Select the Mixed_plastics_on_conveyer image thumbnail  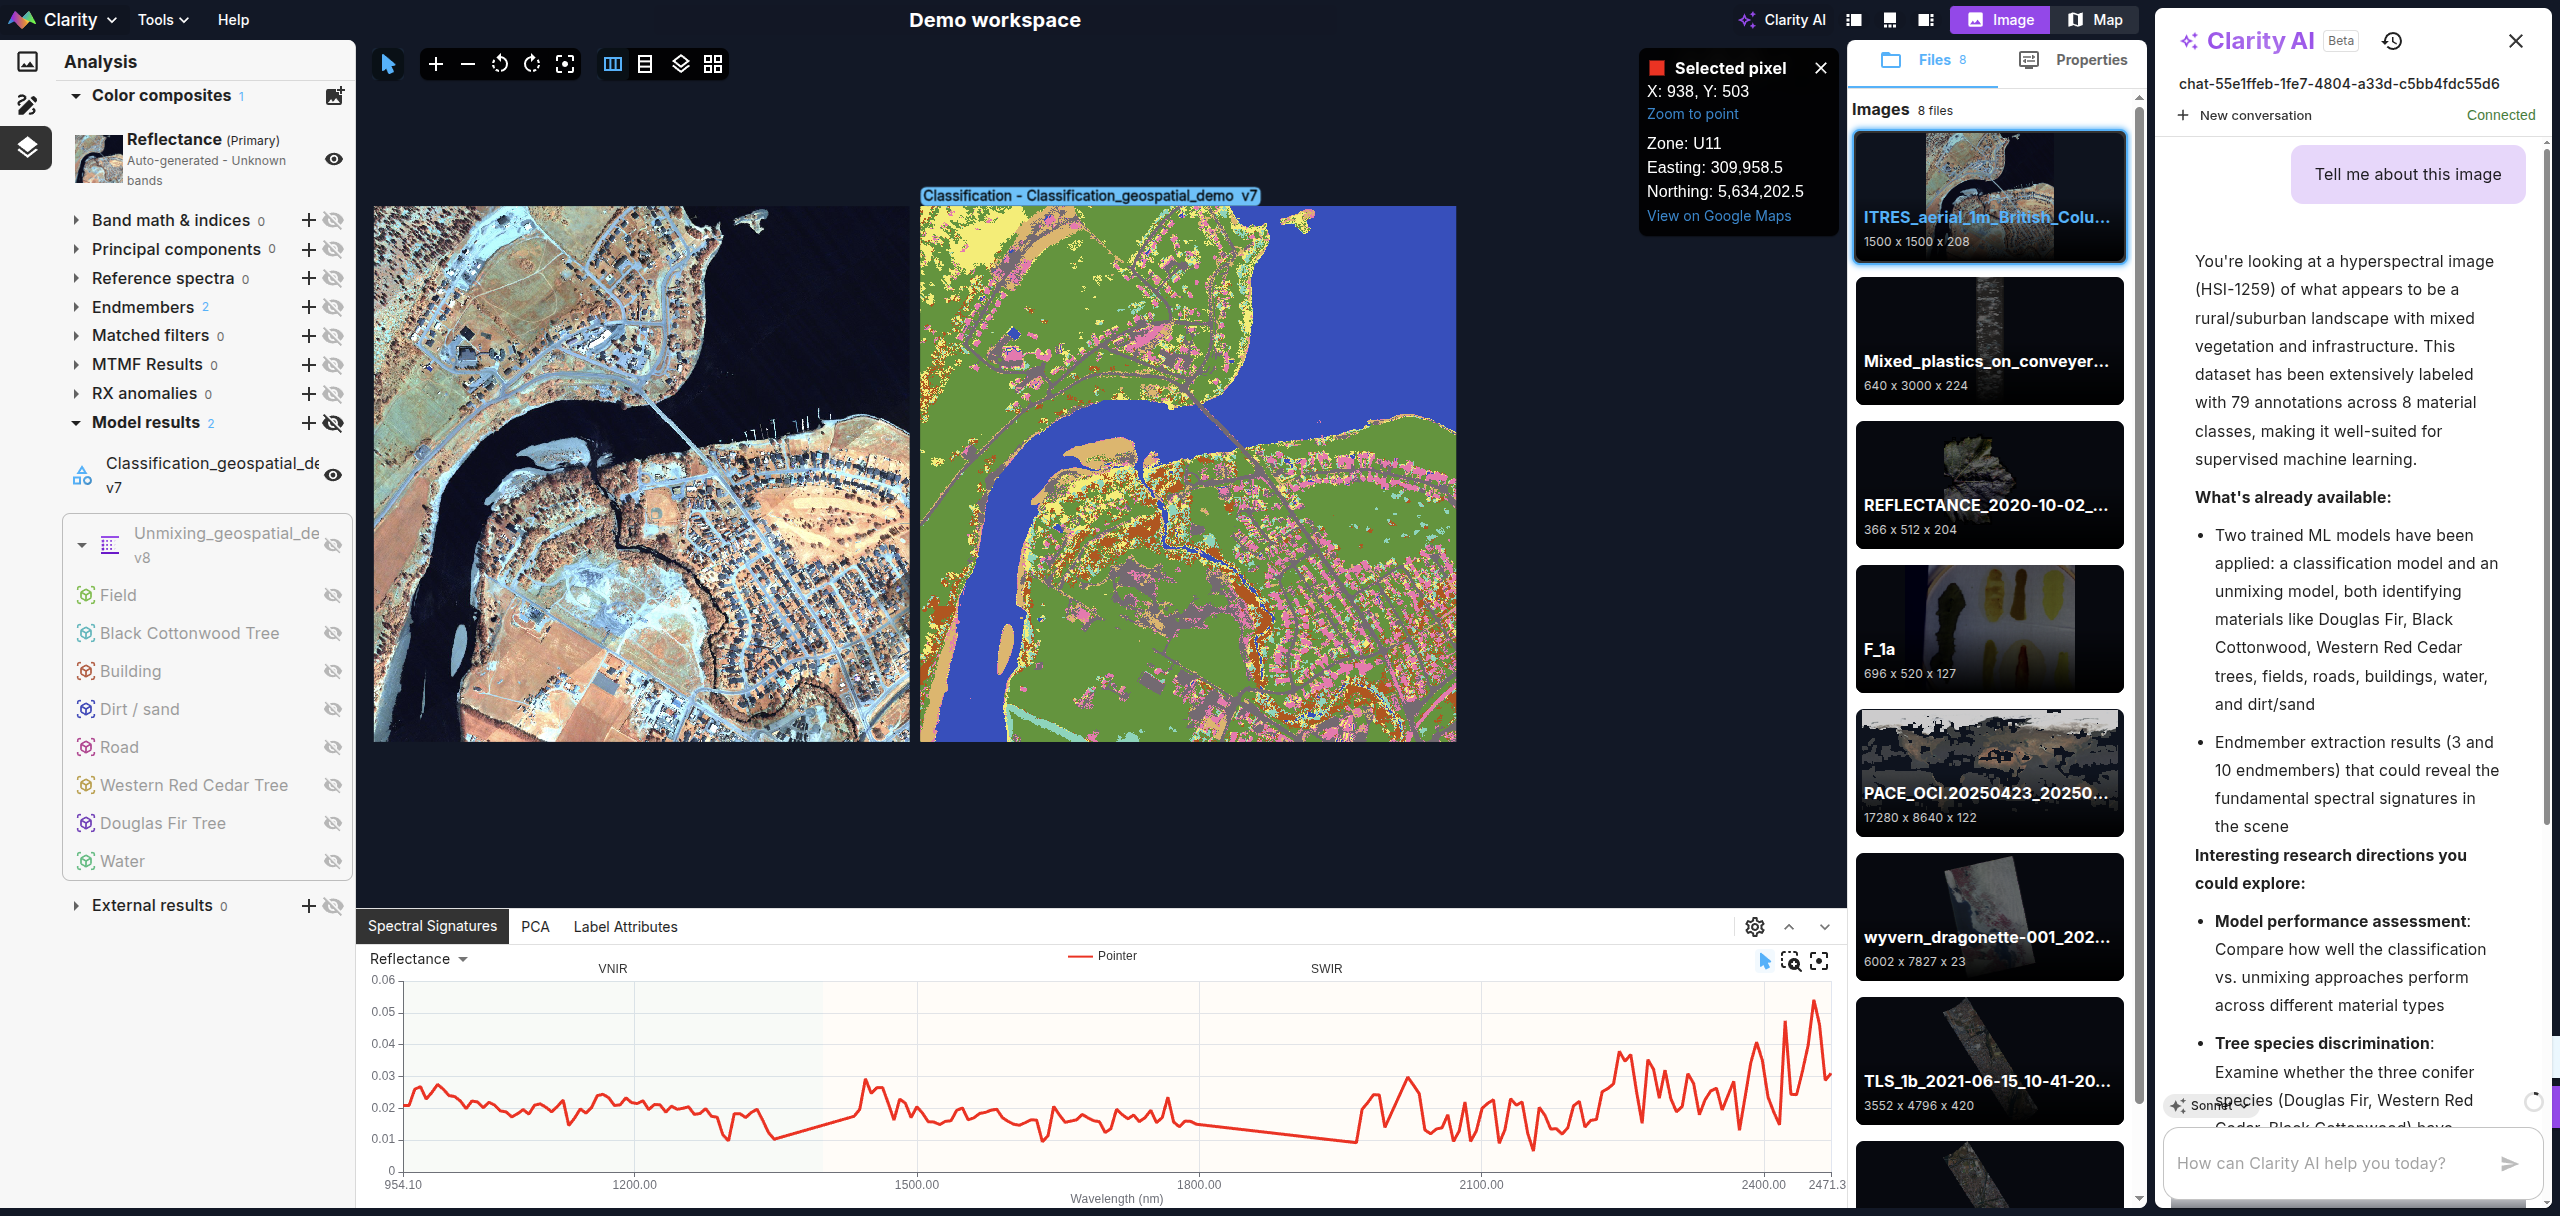(1989, 341)
